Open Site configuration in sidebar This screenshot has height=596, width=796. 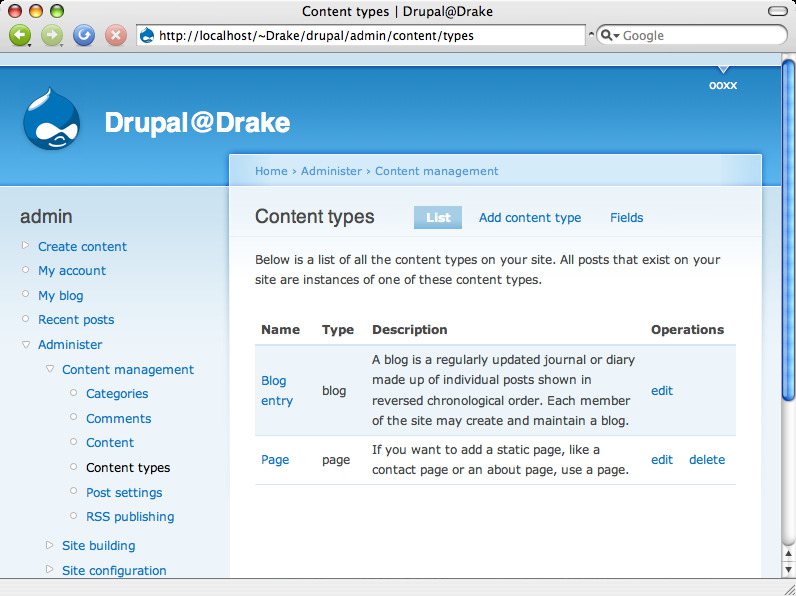(114, 571)
